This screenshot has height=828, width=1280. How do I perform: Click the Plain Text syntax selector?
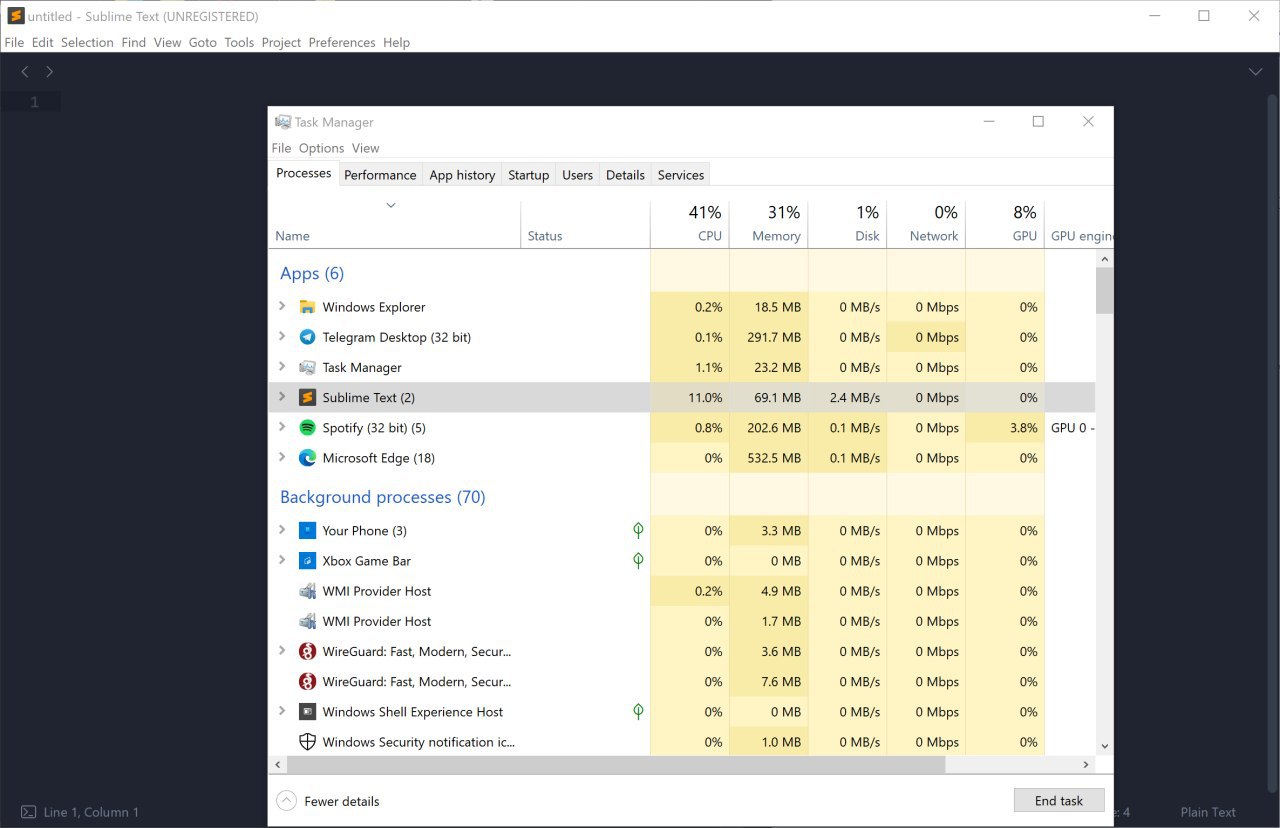(1208, 812)
